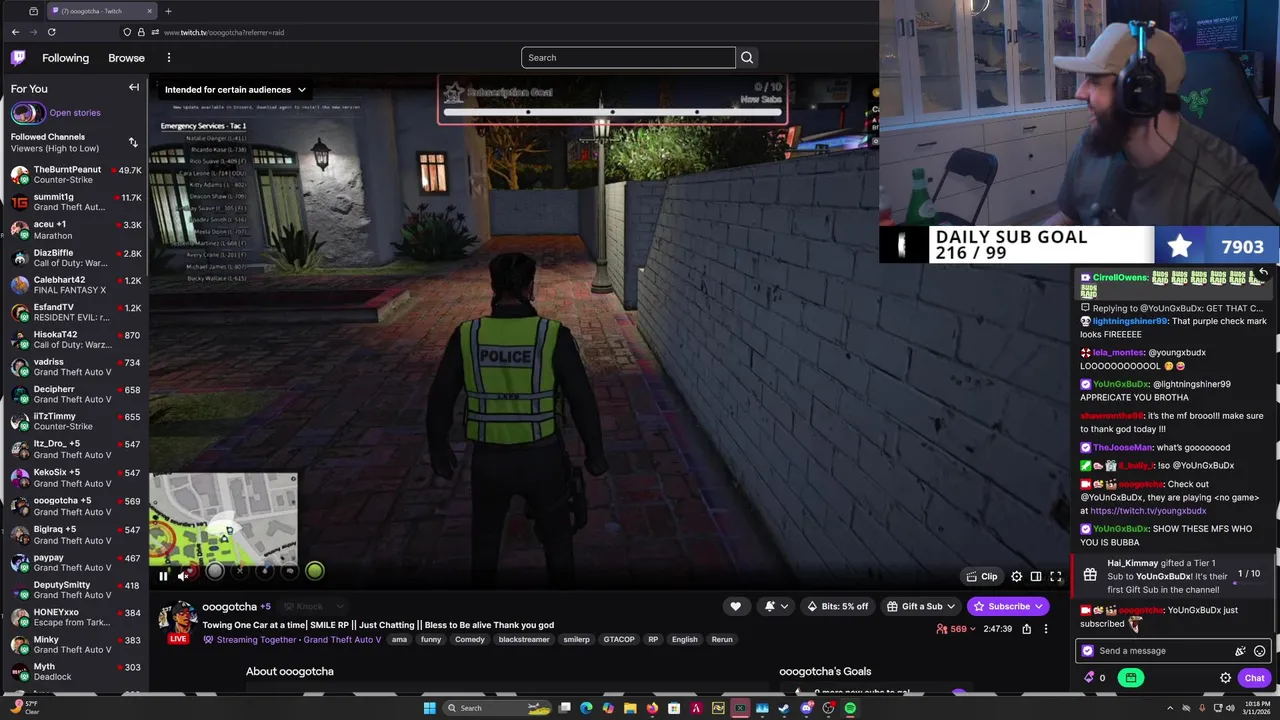
Task: Click the browser address bar URL
Action: [x=224, y=32]
